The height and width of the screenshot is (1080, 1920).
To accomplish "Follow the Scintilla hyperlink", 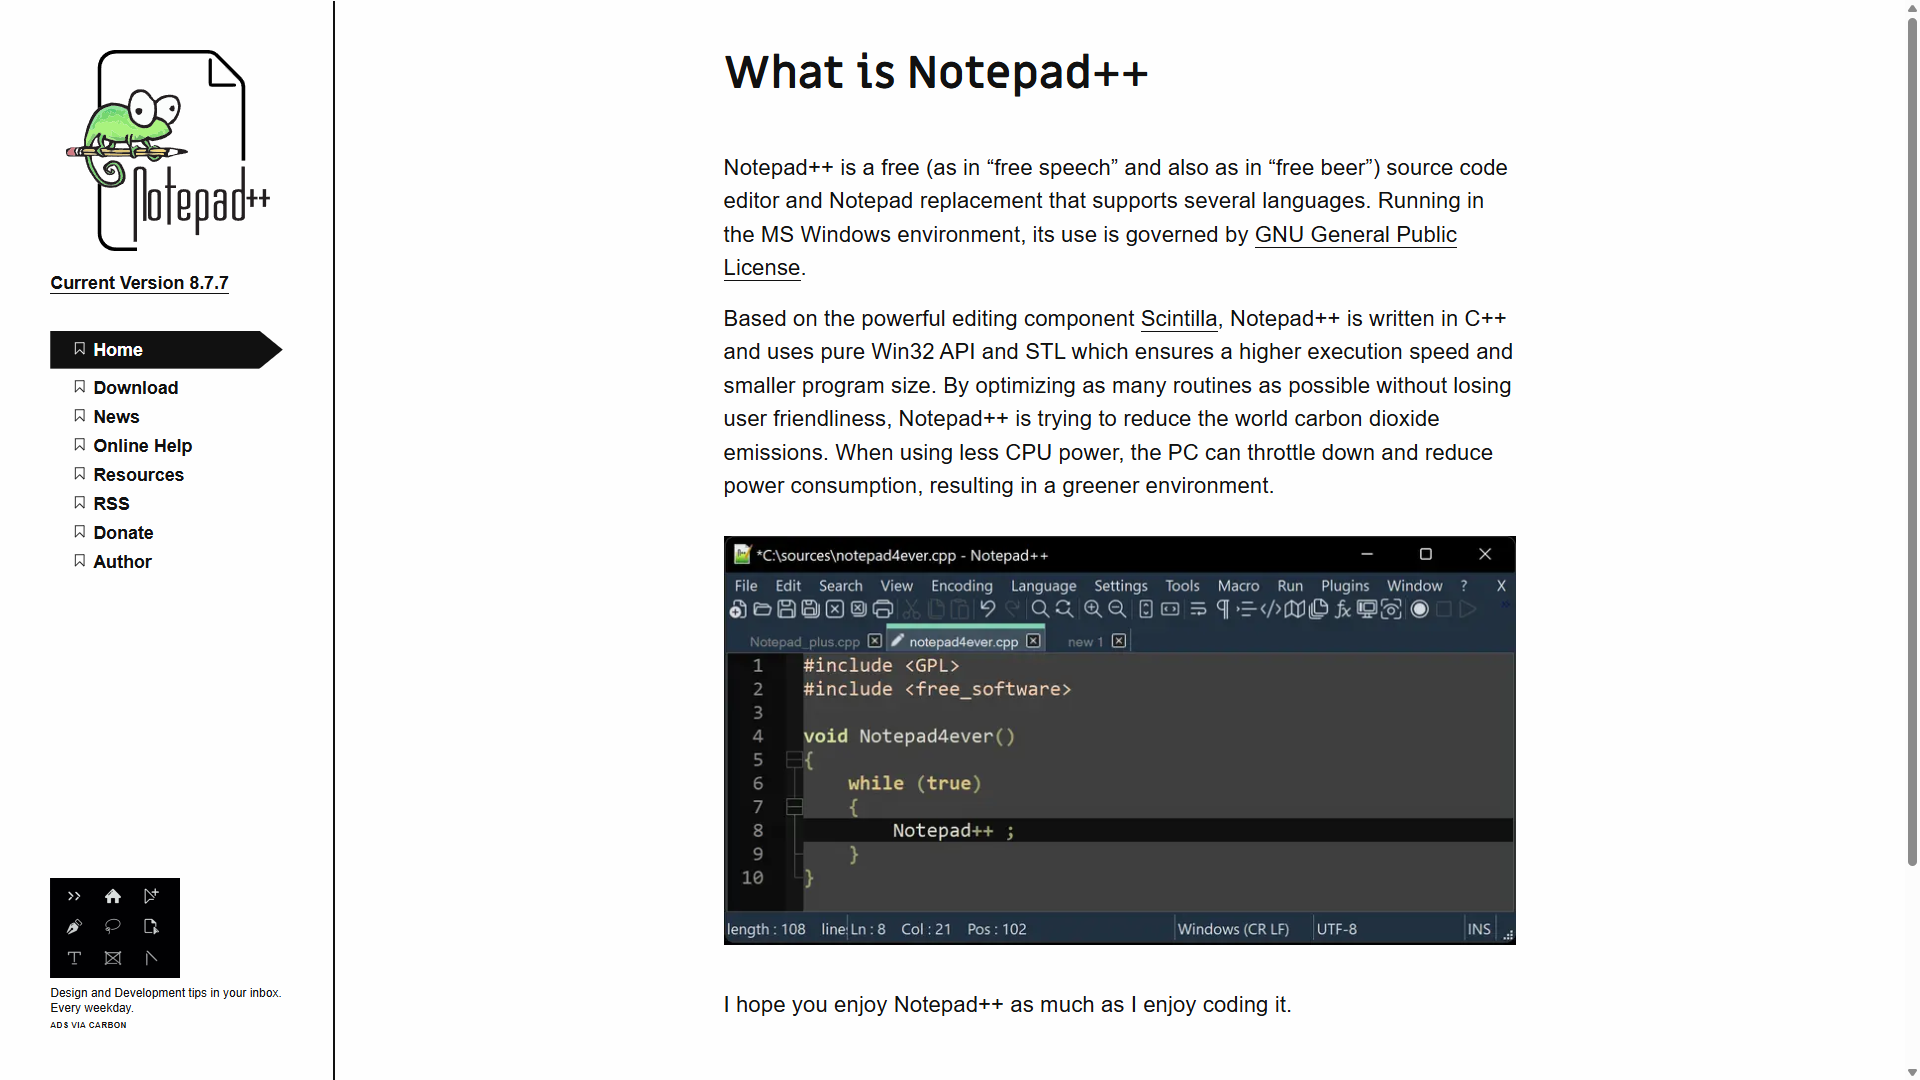I will click(1178, 319).
